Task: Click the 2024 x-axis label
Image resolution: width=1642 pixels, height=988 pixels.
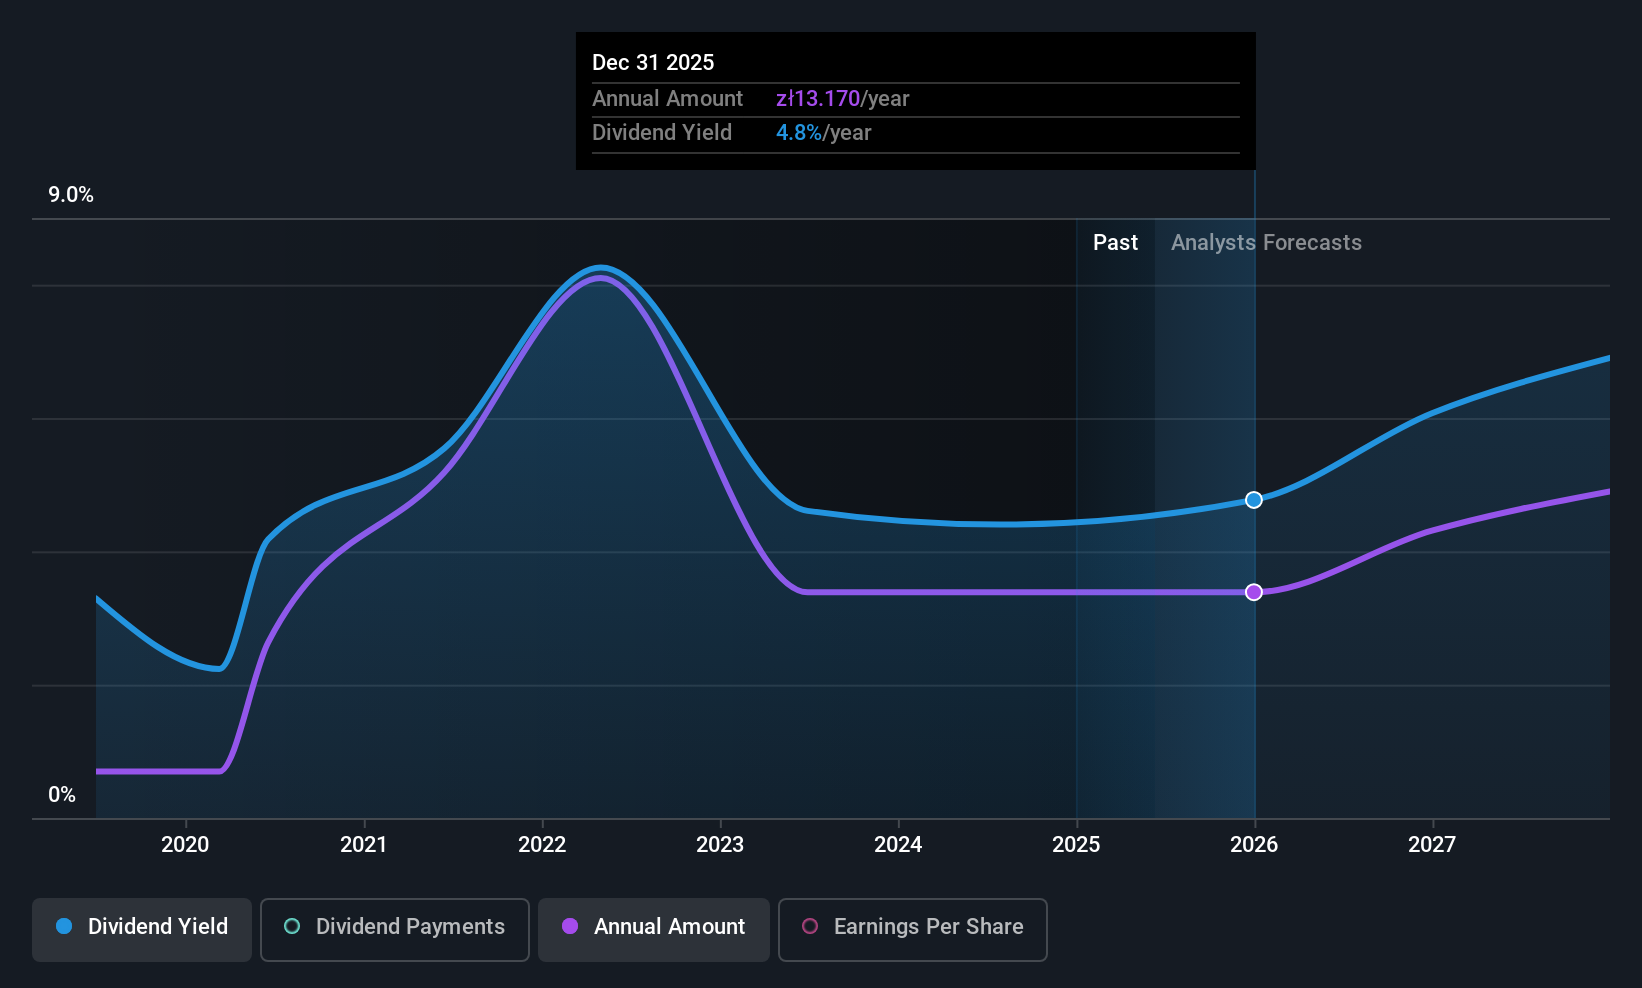Action: [898, 844]
